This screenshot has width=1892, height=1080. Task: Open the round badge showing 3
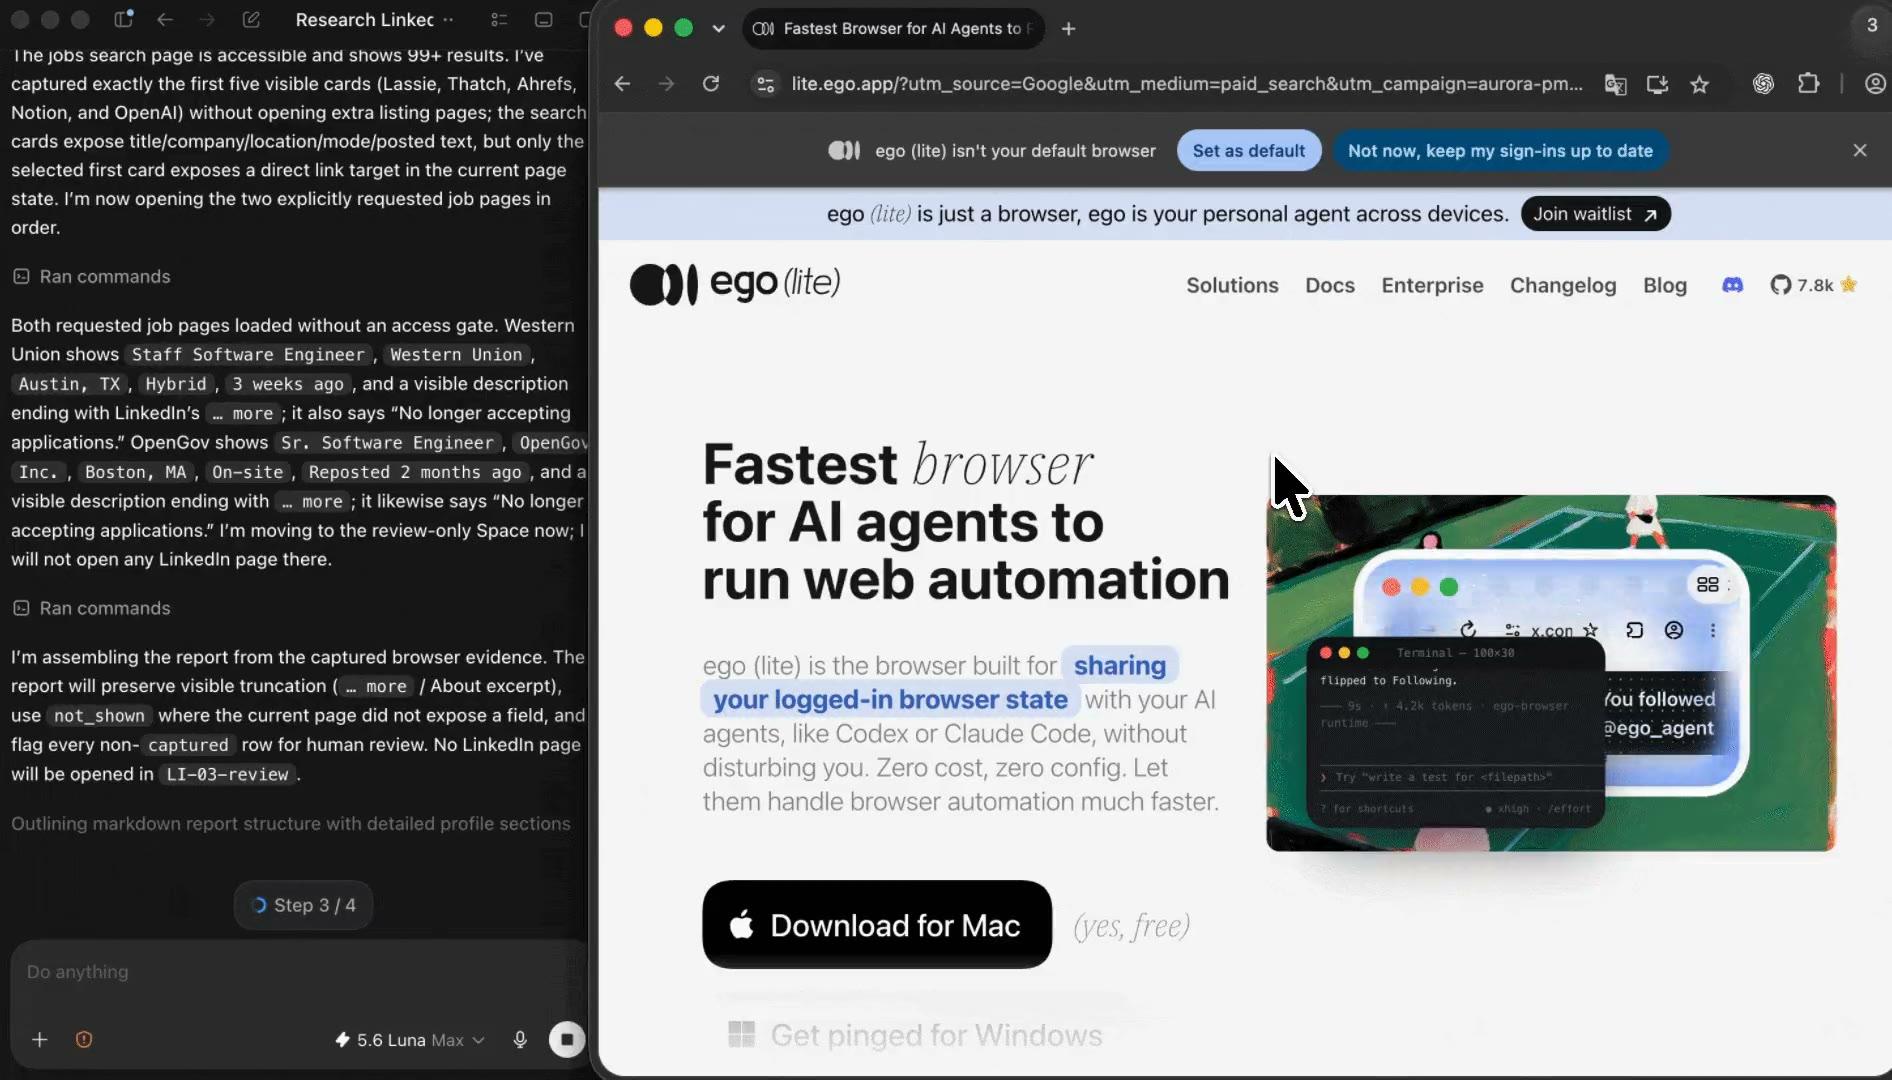(1872, 25)
